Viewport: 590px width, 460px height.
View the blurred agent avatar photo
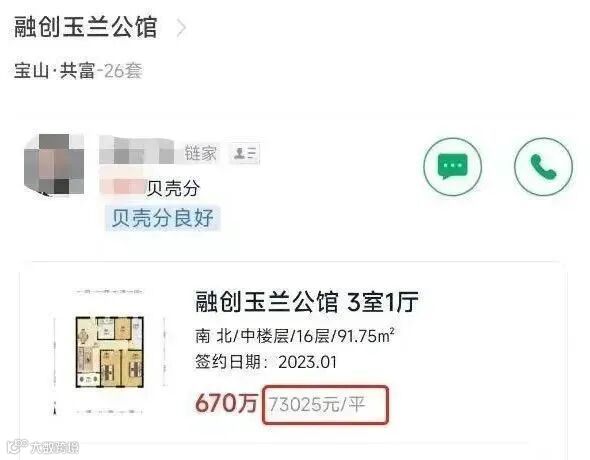(54, 164)
